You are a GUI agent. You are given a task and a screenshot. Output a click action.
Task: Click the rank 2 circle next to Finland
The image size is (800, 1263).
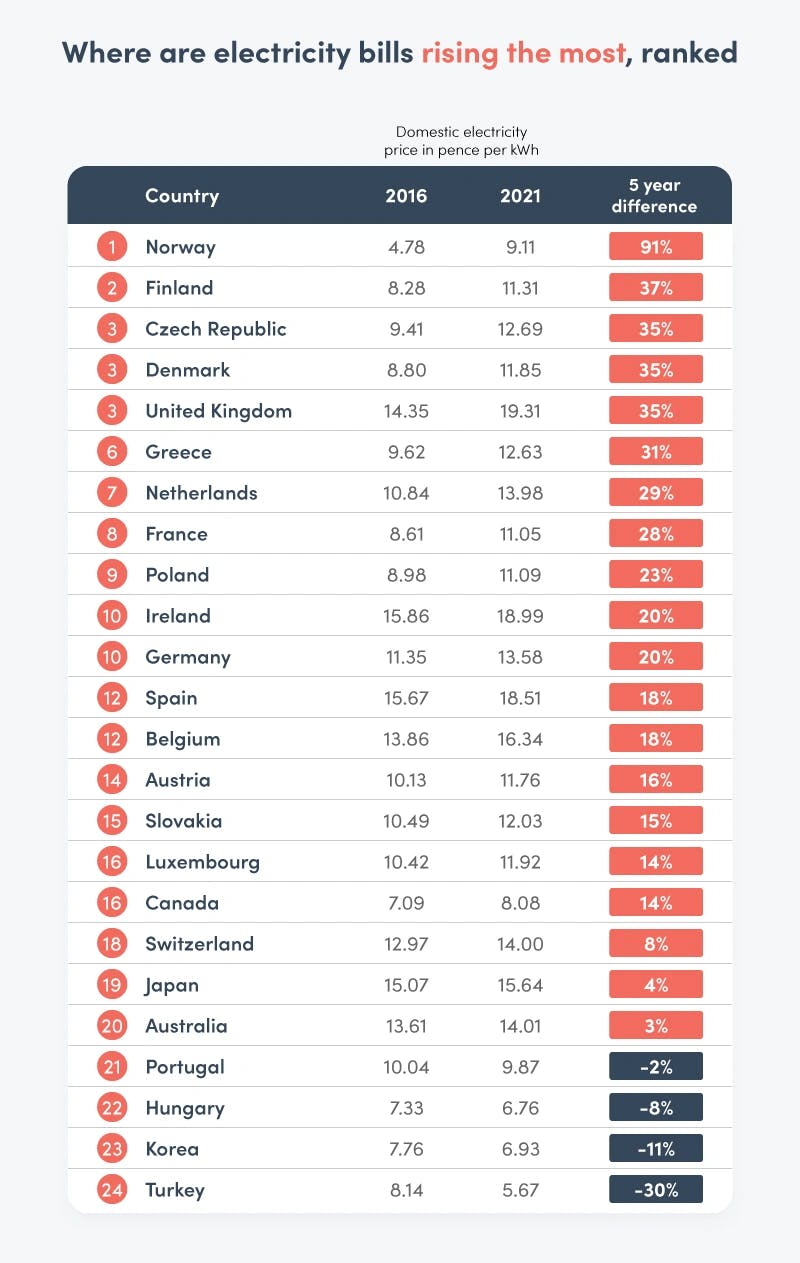tap(112, 288)
